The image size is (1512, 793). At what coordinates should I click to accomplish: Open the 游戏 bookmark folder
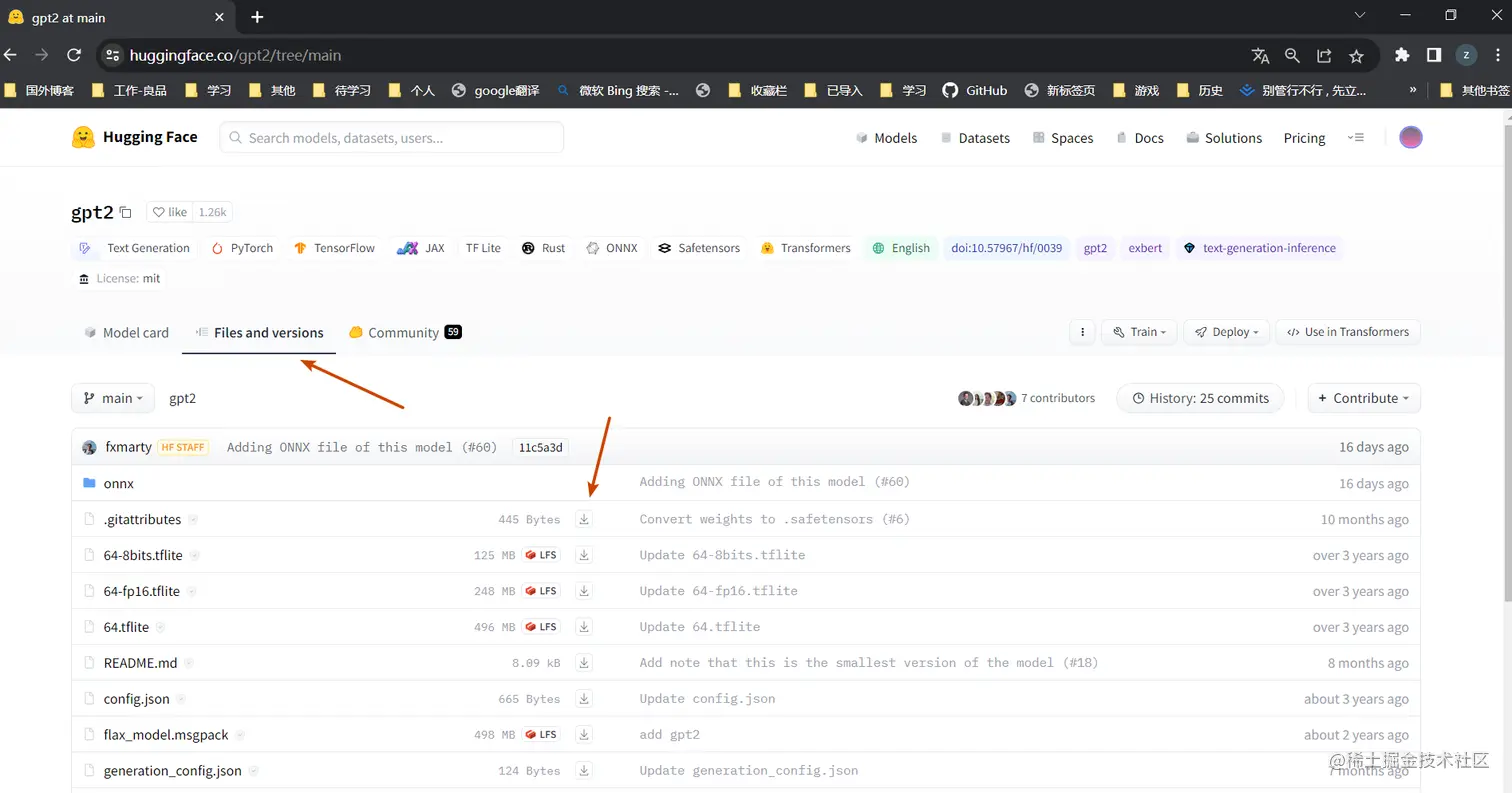[x=1135, y=90]
